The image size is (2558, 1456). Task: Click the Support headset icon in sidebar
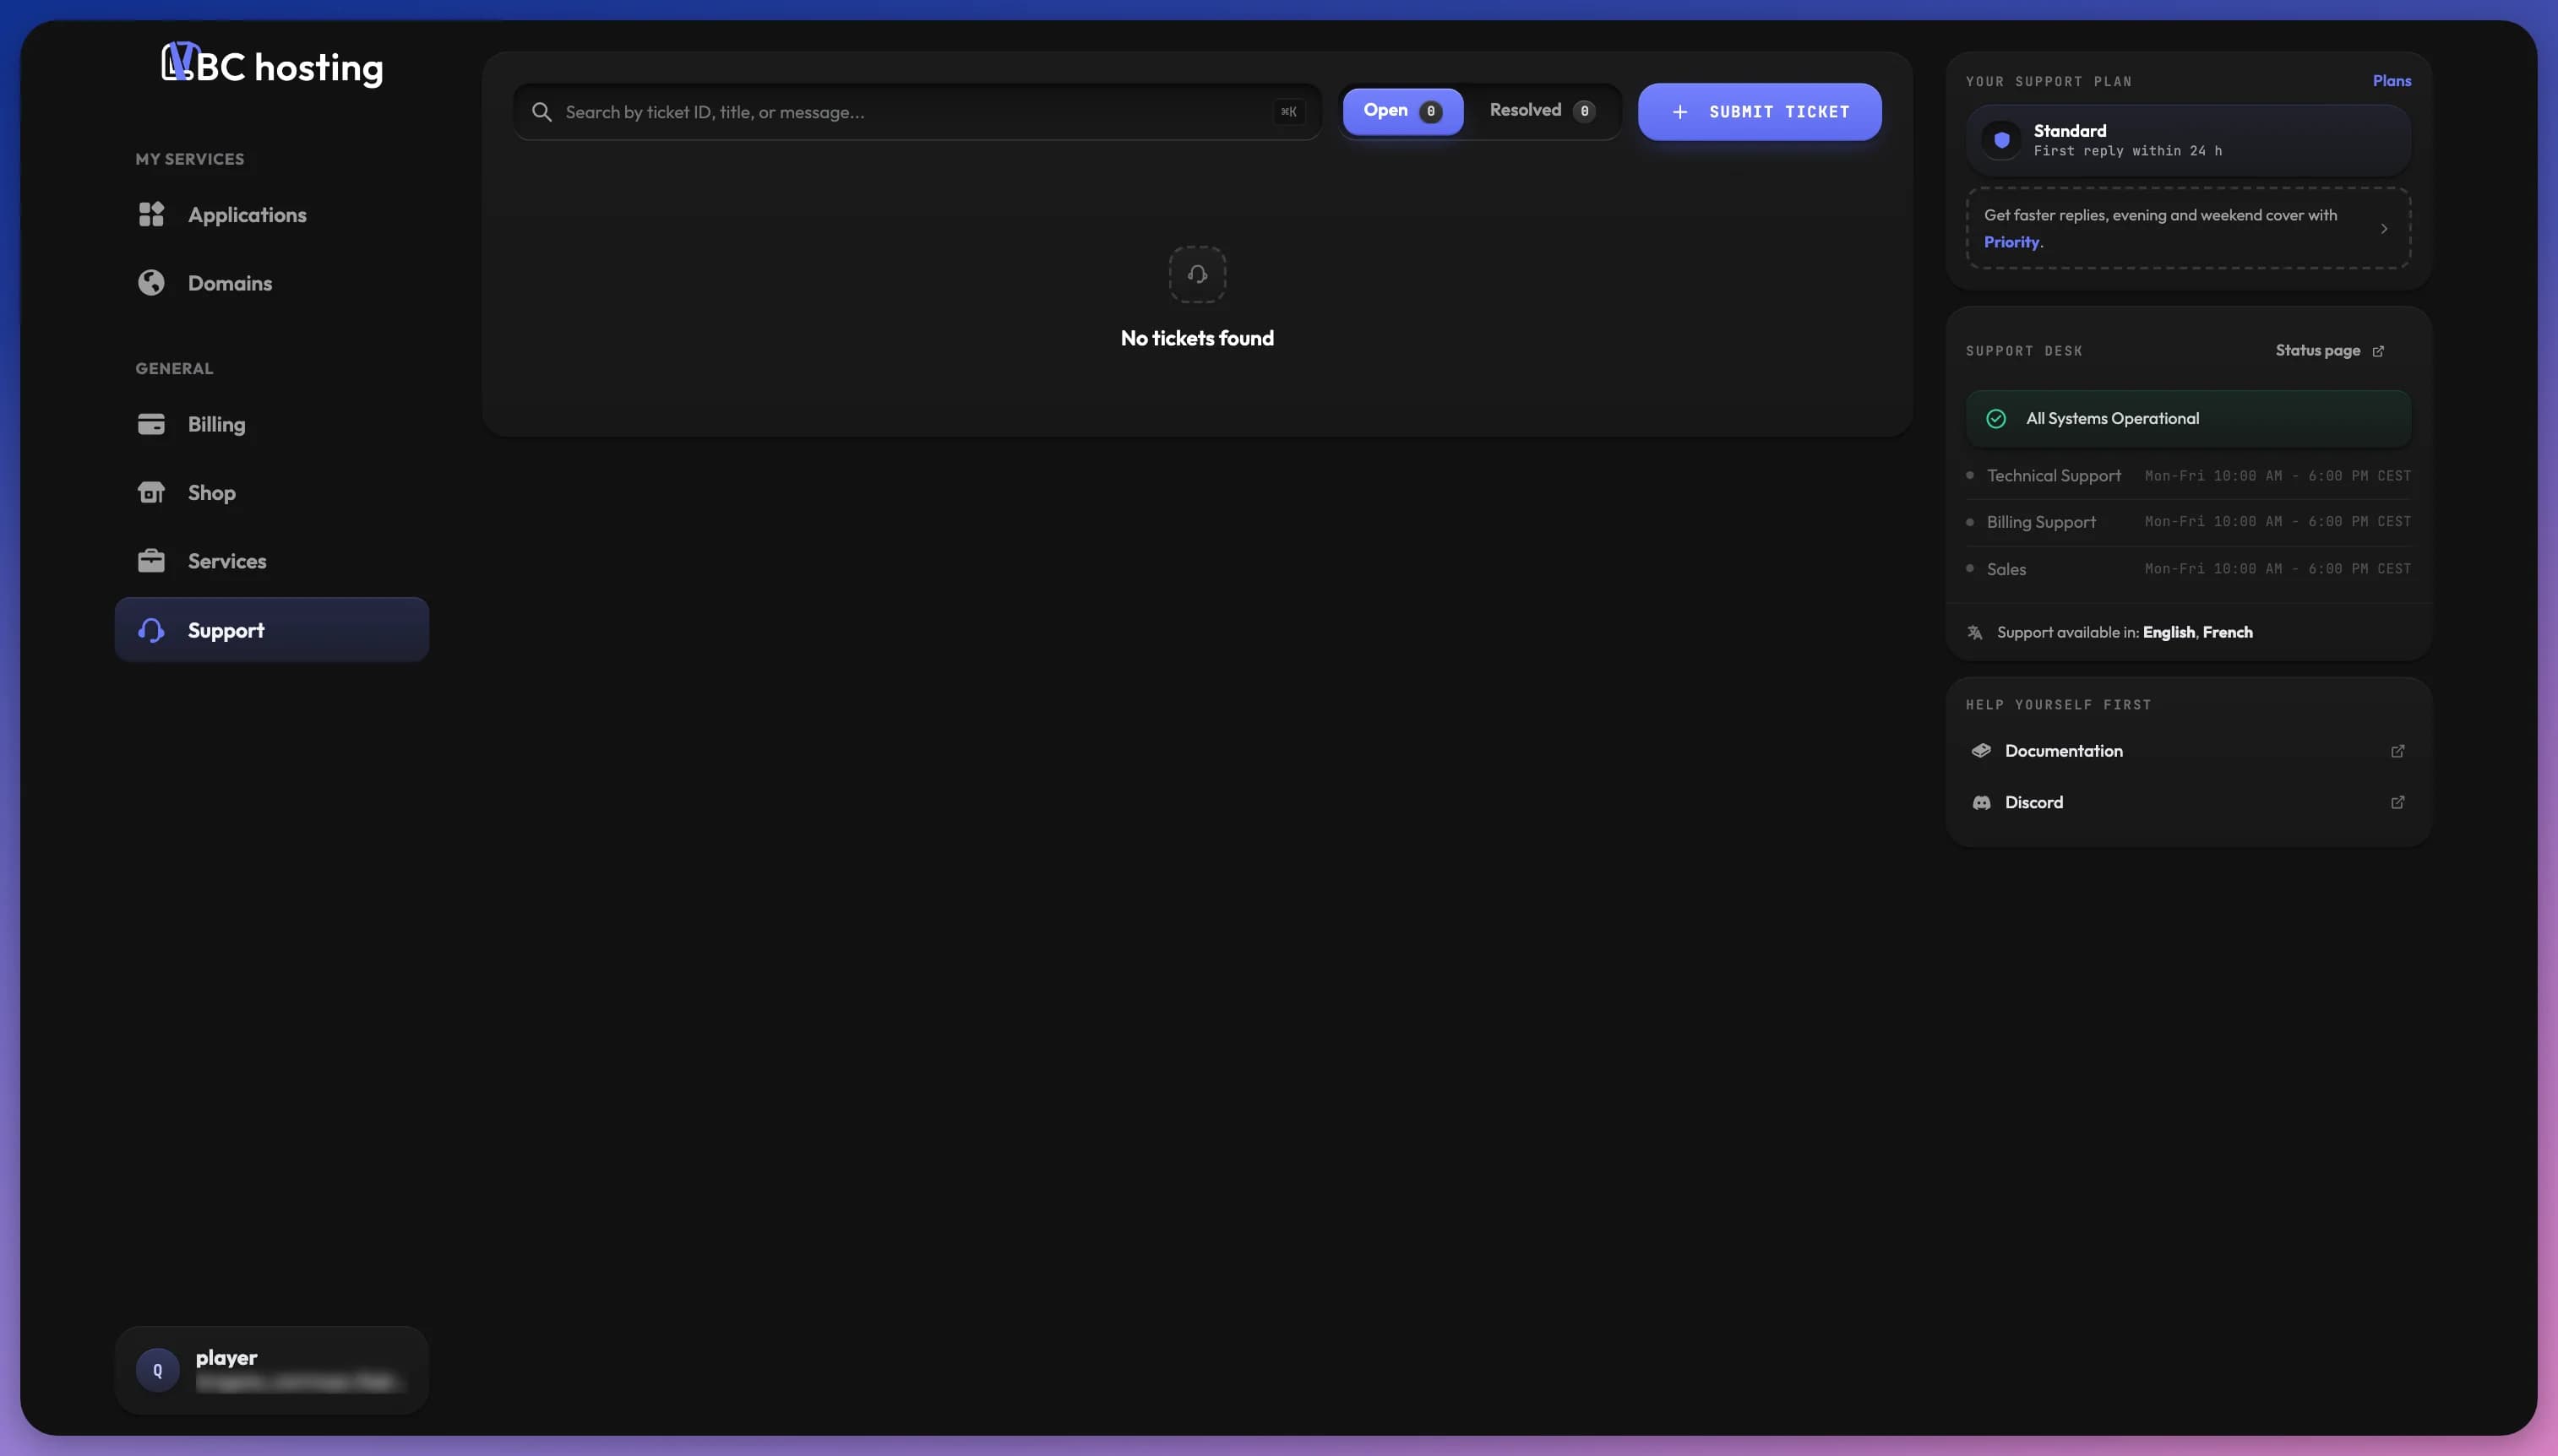pos(151,630)
